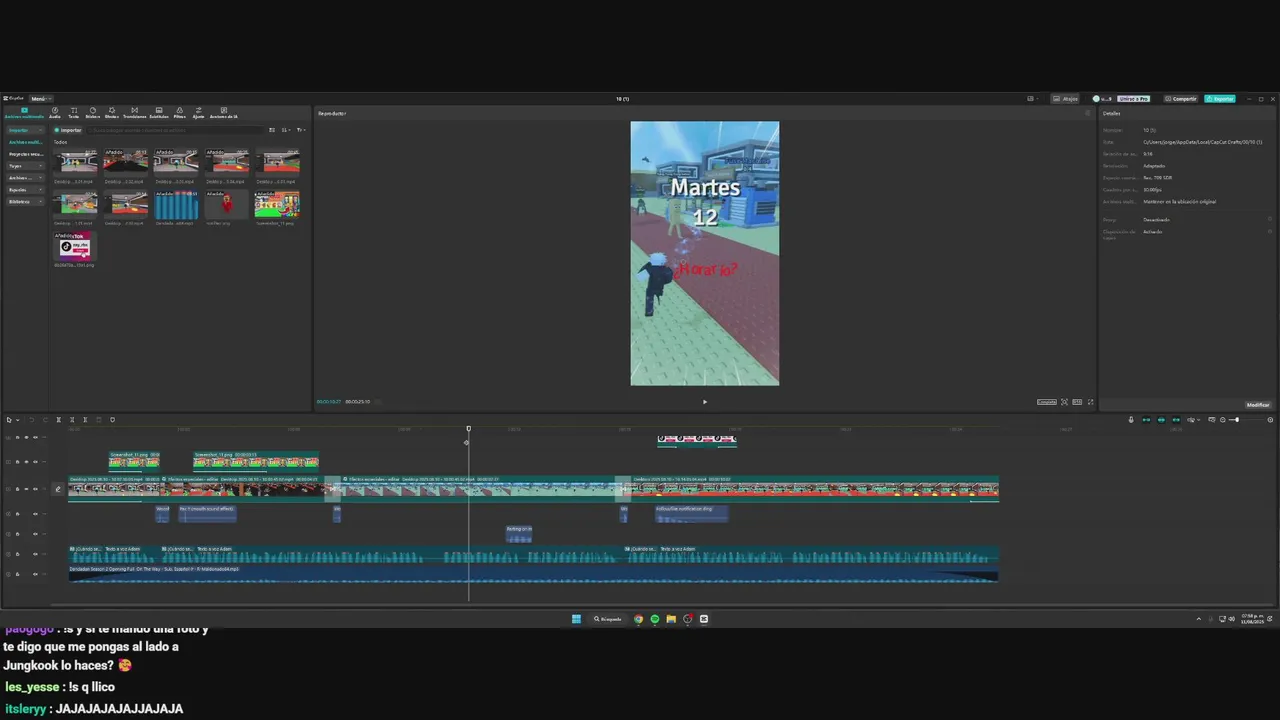Viewport: 1280px width, 720px height.
Task: Lock the main video track
Action: pos(17,489)
